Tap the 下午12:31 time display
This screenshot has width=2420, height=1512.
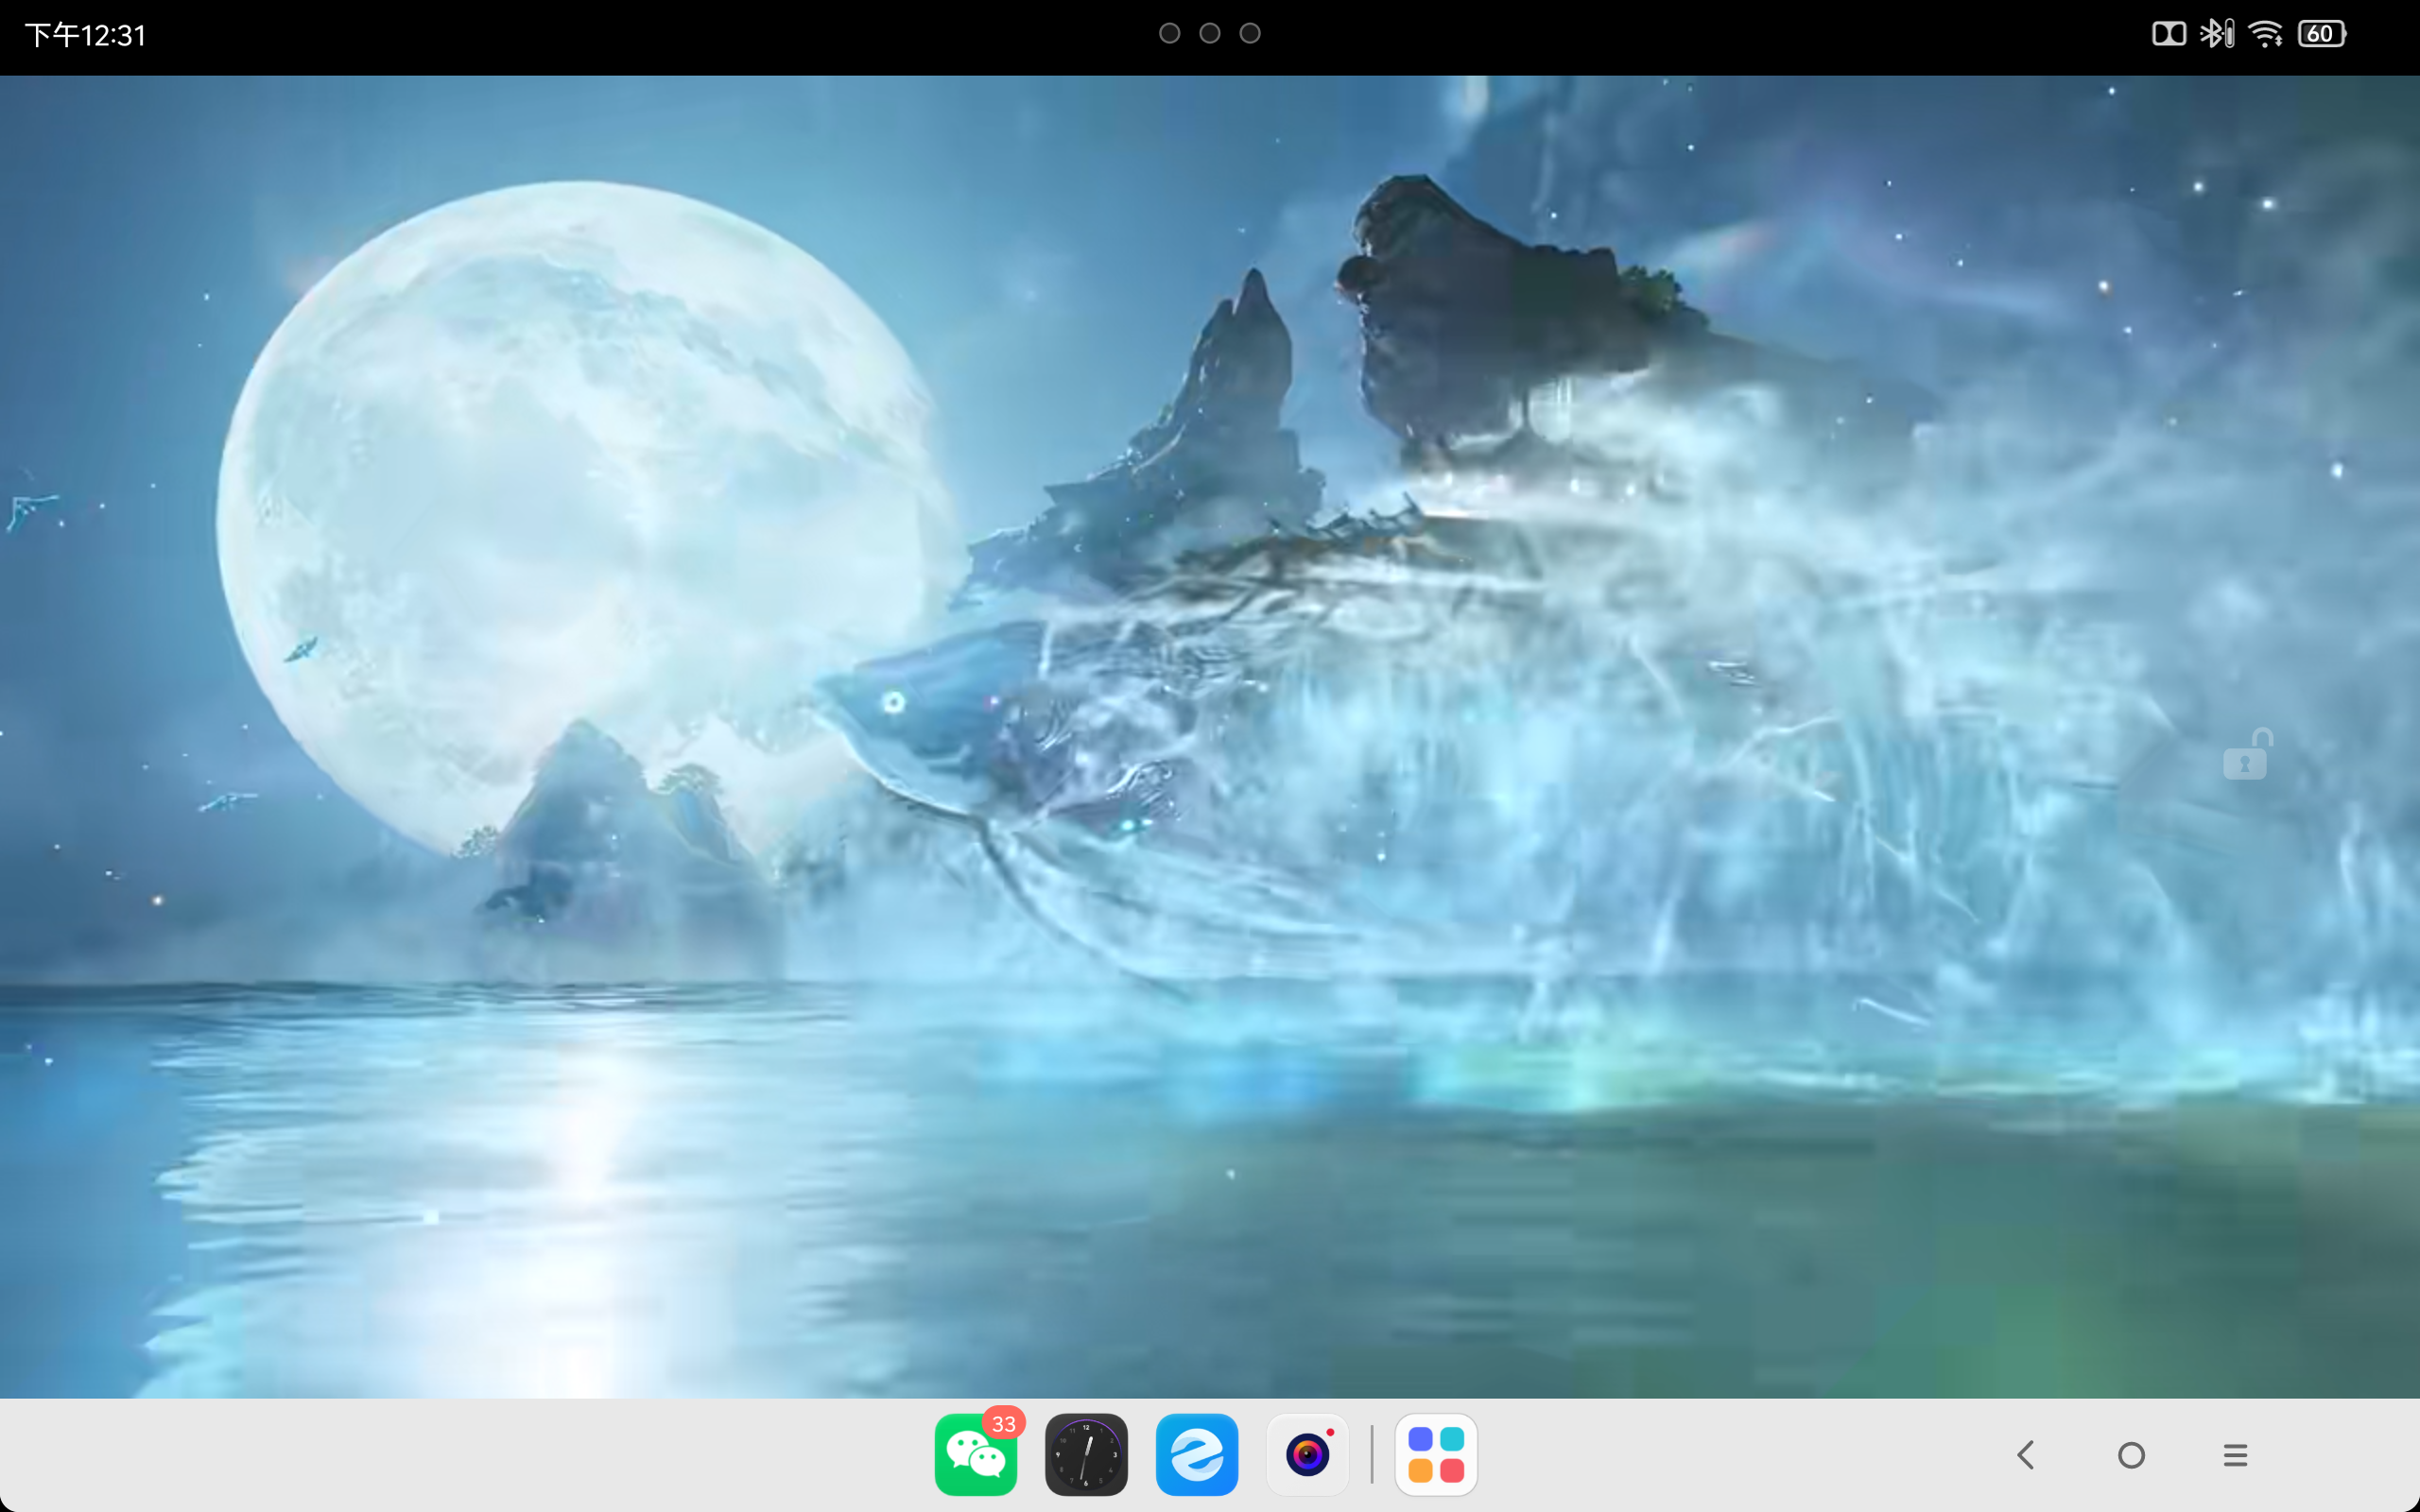pyautogui.click(x=86, y=35)
